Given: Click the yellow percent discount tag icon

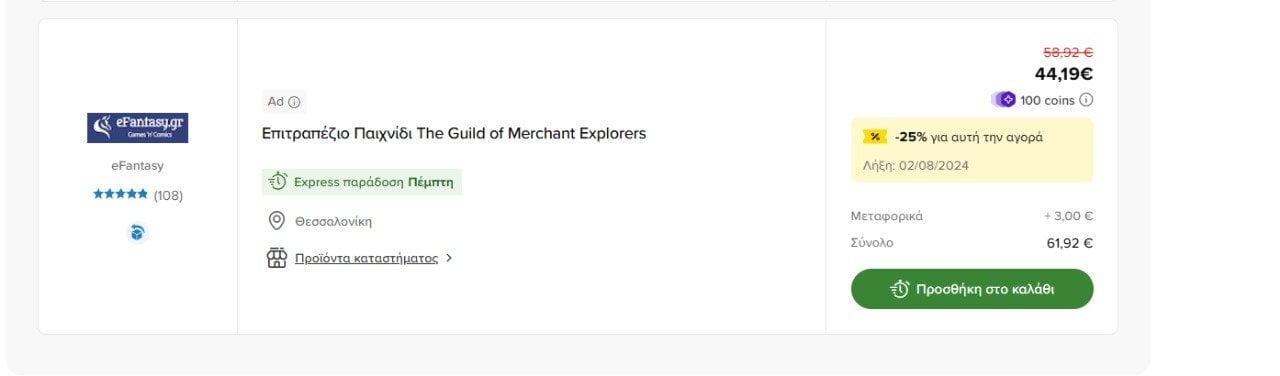Looking at the screenshot, I should pyautogui.click(x=875, y=137).
